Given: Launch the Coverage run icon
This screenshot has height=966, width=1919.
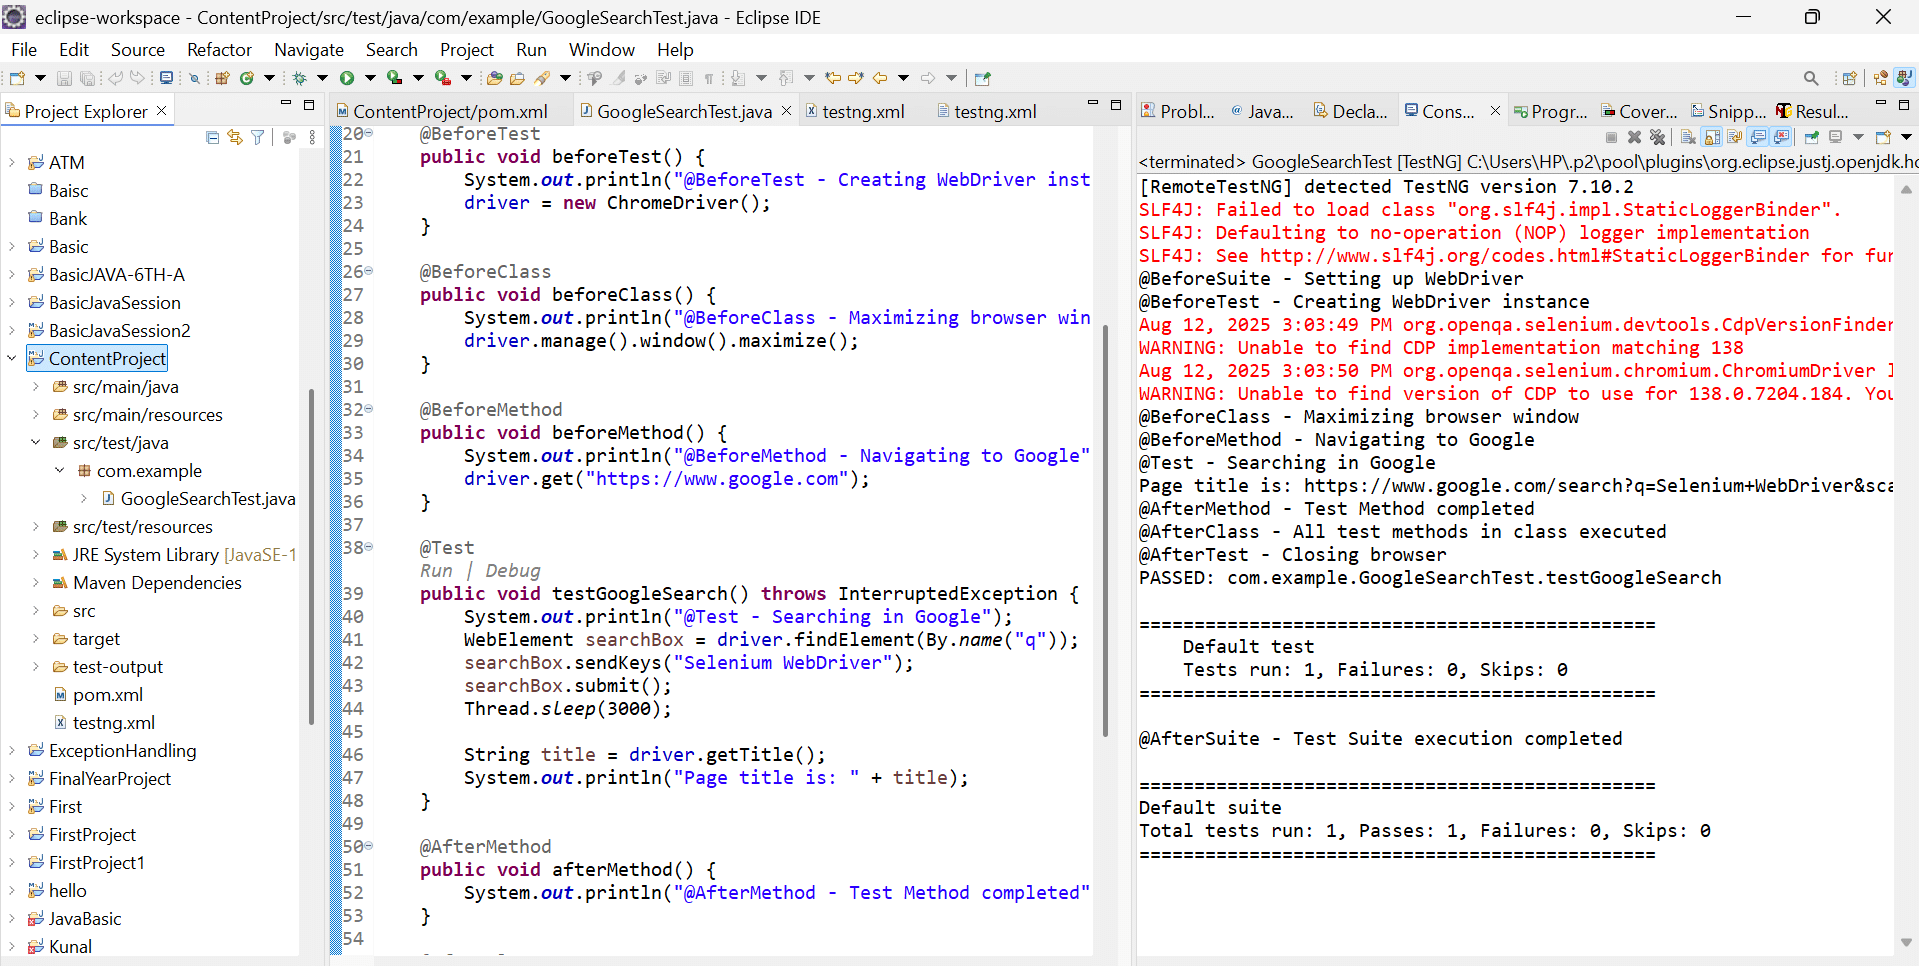Looking at the screenshot, I should click(395, 78).
